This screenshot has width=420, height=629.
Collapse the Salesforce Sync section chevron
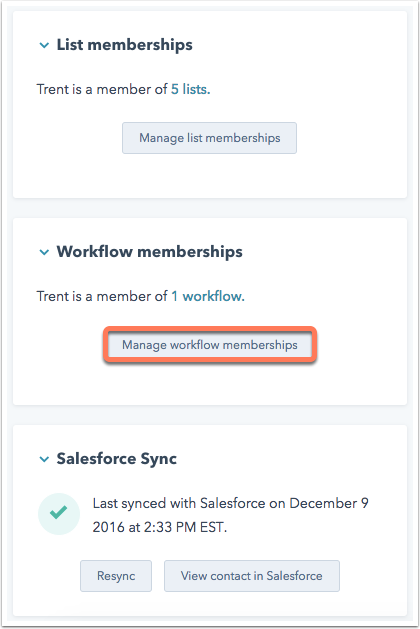pos(44,459)
